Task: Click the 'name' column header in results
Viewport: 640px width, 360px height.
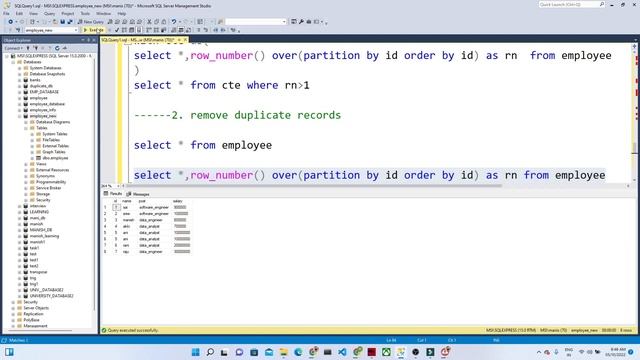Action: [127, 201]
